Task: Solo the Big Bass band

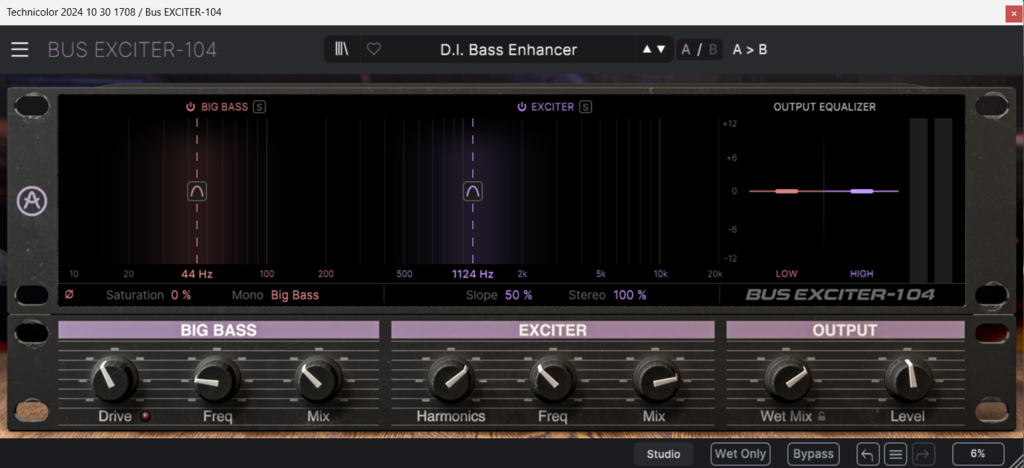Action: [259, 107]
